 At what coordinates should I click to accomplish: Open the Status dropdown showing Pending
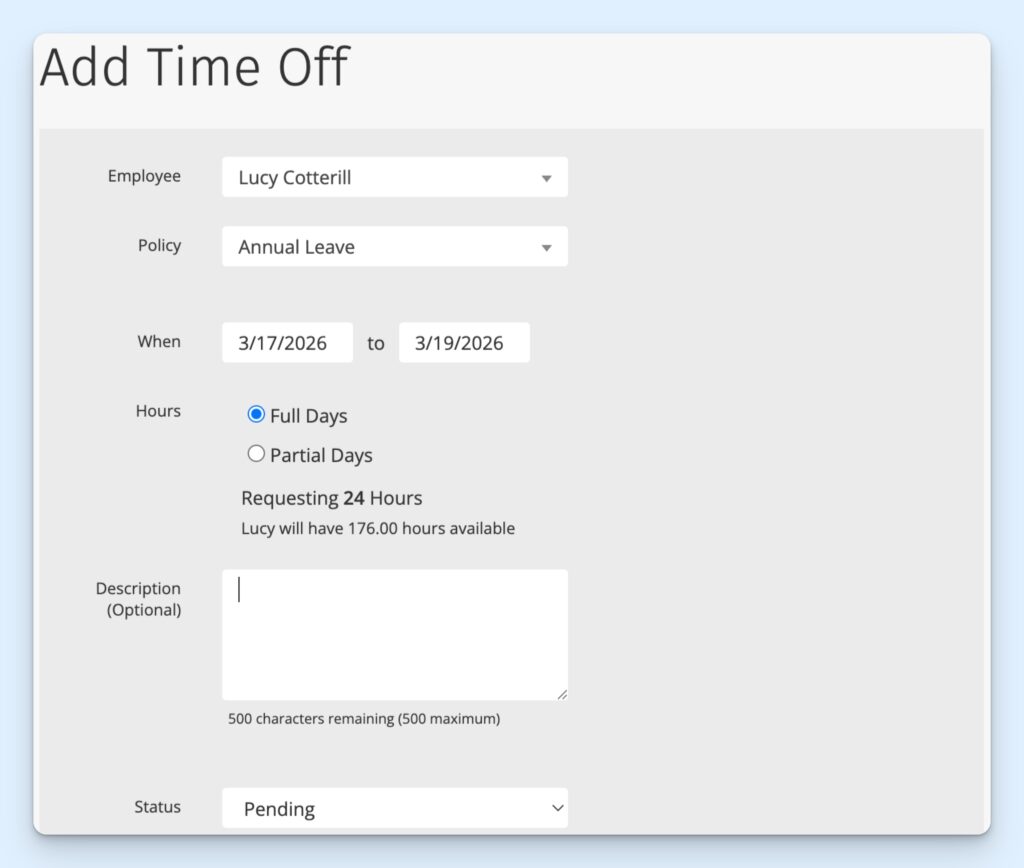(394, 808)
